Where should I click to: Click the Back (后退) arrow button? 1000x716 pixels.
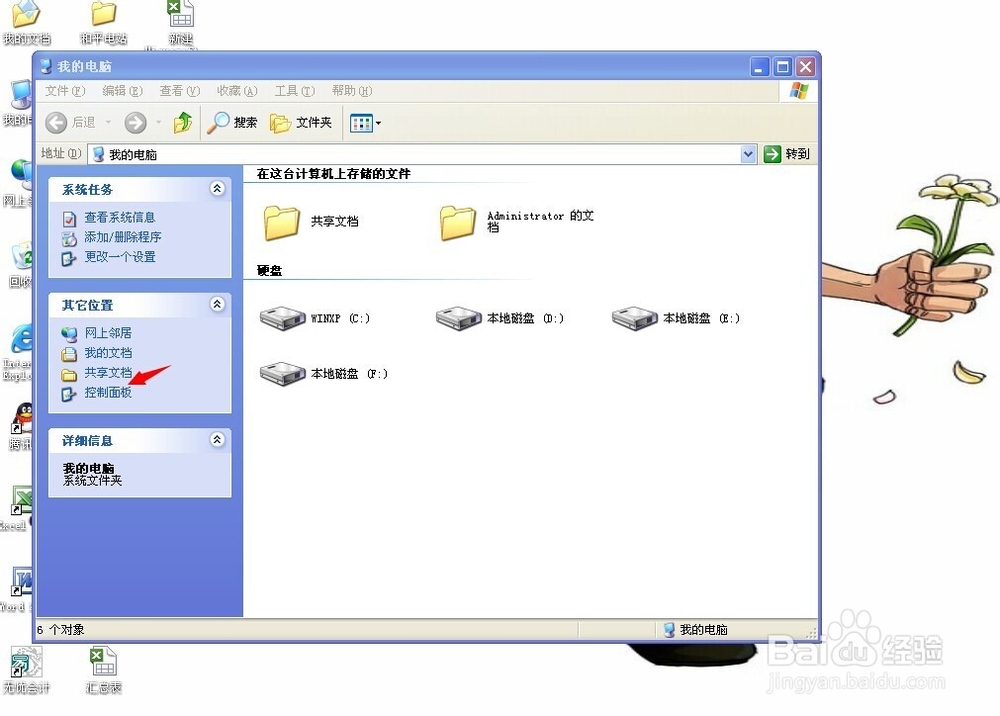[x=56, y=122]
